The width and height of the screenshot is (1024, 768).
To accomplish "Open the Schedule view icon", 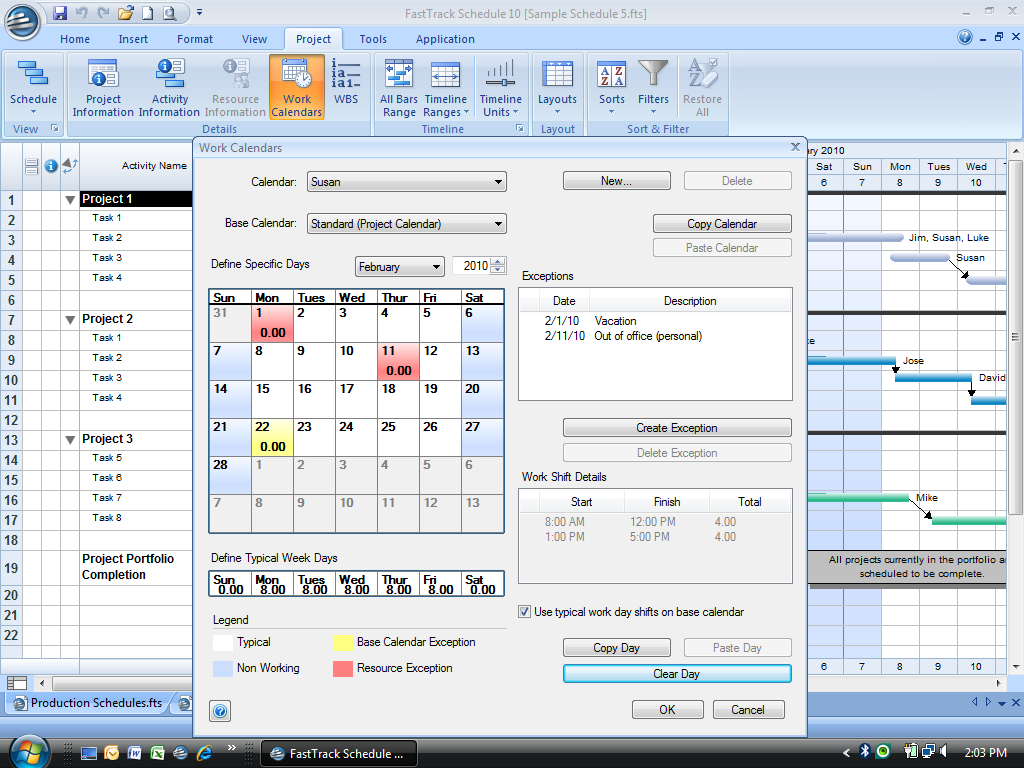I will click(x=33, y=77).
